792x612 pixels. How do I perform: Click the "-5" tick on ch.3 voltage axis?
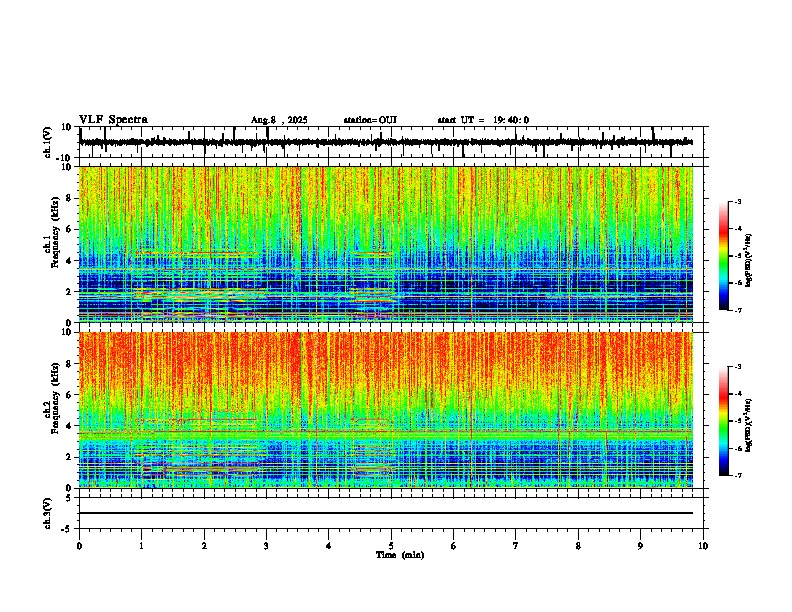[66, 529]
